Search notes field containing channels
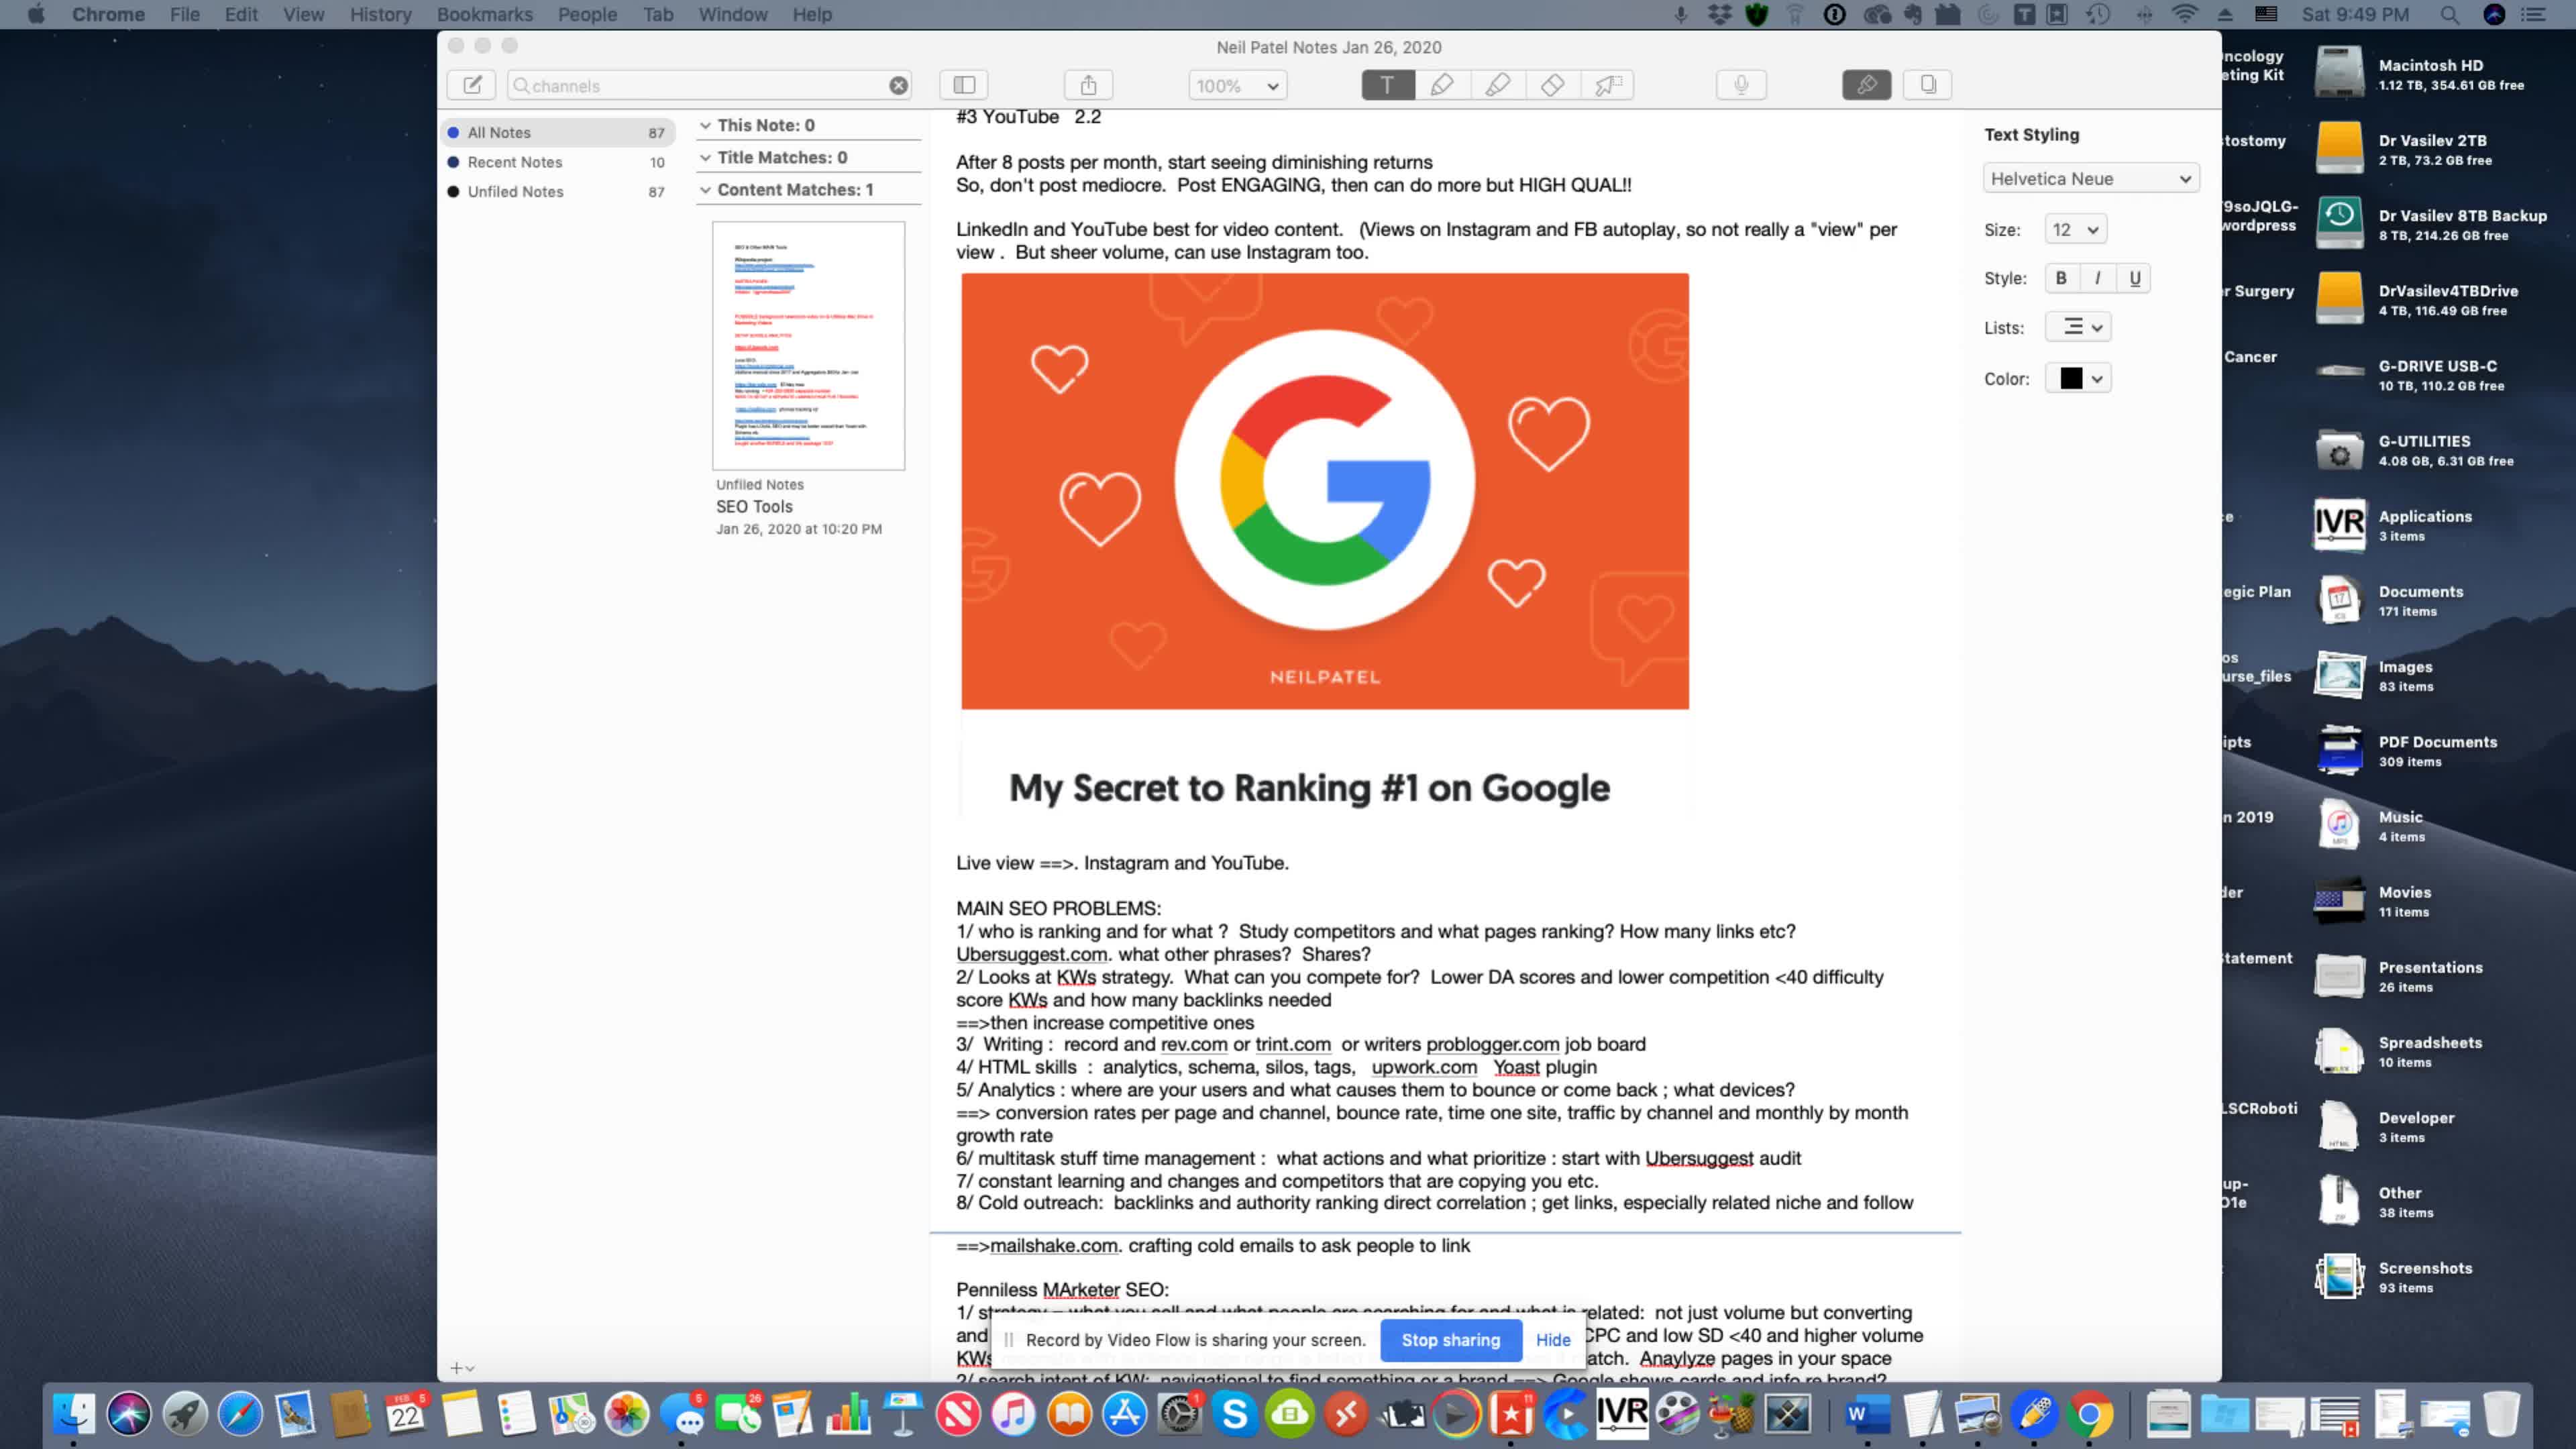The height and width of the screenshot is (1449, 2576). (x=710, y=86)
